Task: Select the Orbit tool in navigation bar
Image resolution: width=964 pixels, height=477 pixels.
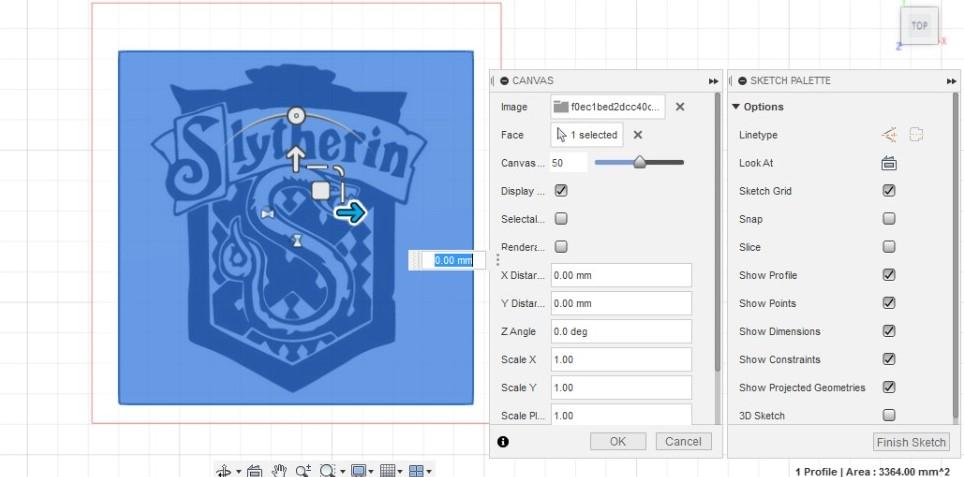Action: coord(224,471)
